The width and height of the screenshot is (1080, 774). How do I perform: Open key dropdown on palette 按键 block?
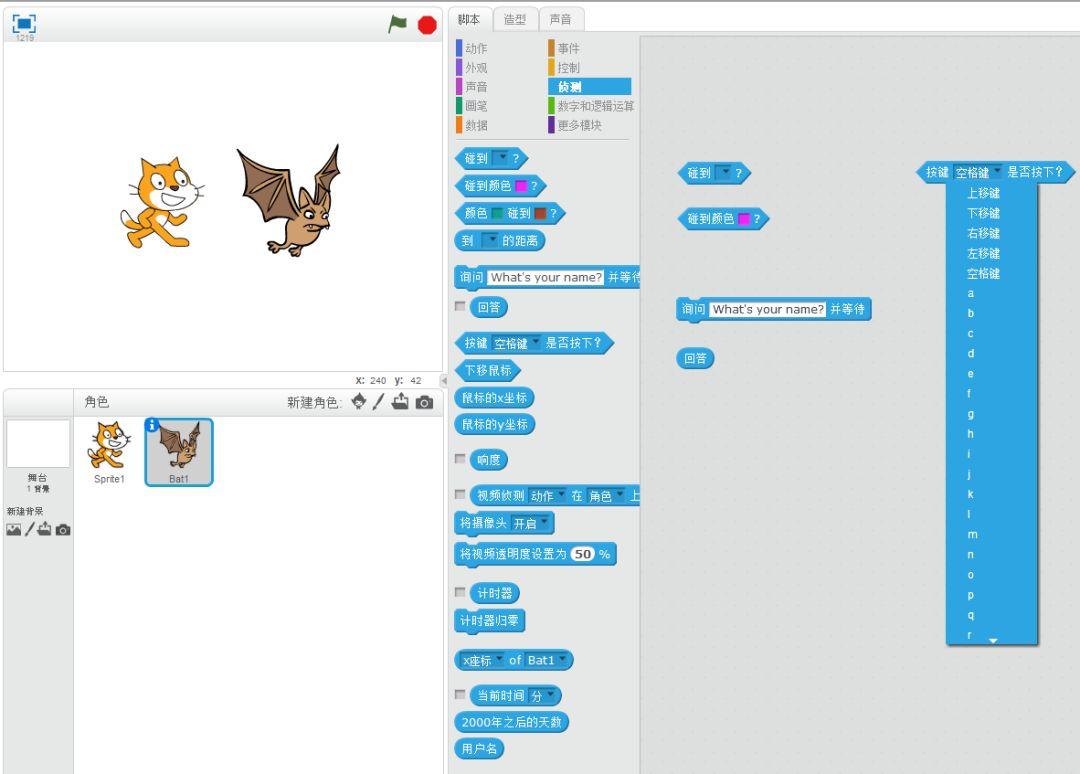[x=516, y=343]
